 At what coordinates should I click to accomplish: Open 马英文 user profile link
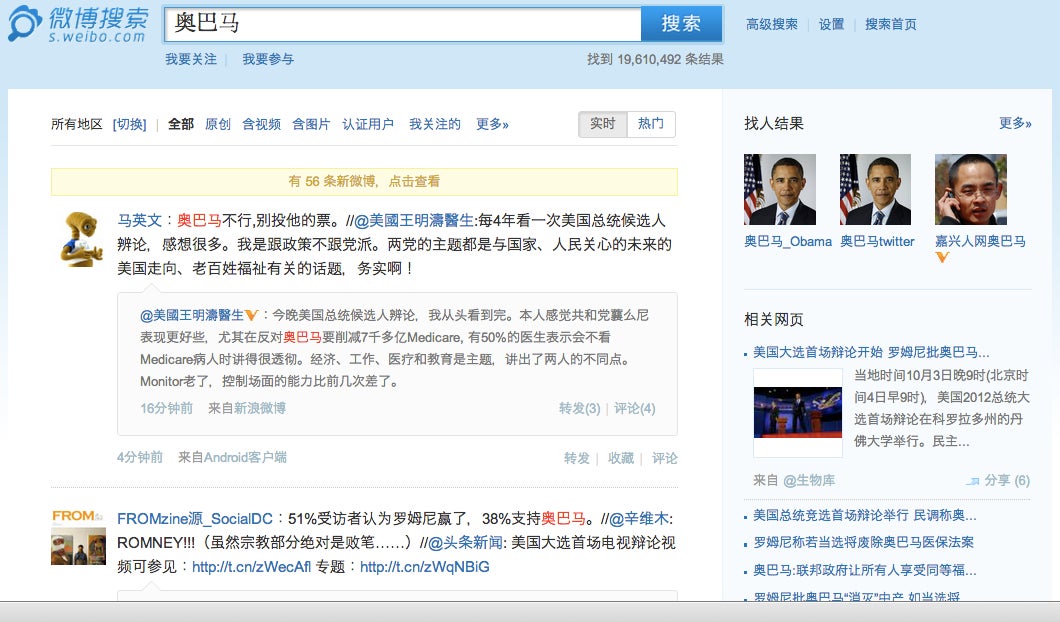139,220
